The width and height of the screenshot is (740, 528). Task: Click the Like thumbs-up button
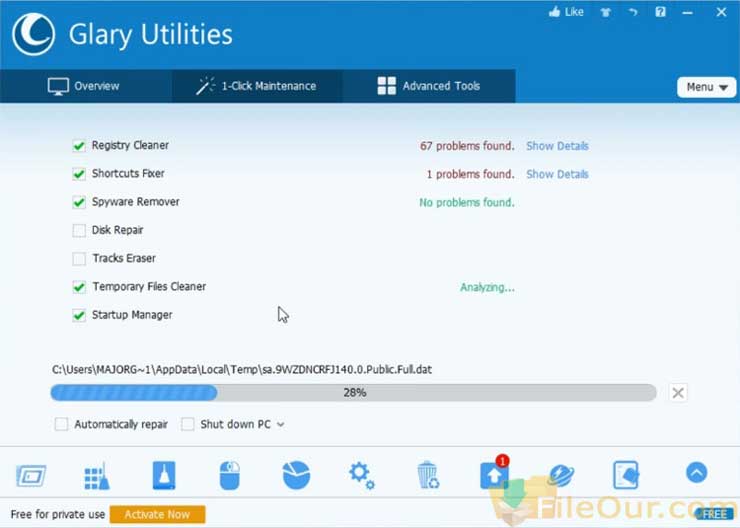click(x=566, y=12)
